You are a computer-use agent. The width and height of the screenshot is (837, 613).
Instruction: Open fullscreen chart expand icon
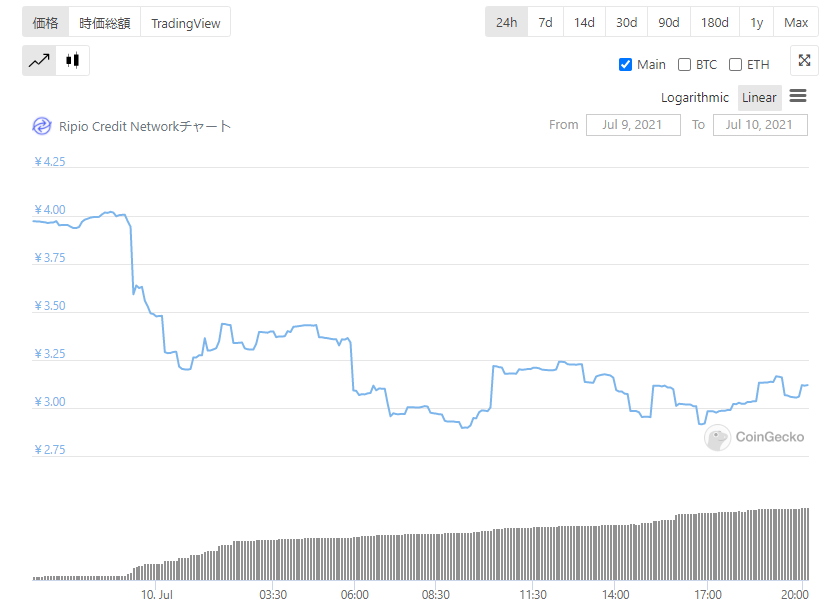tap(804, 60)
